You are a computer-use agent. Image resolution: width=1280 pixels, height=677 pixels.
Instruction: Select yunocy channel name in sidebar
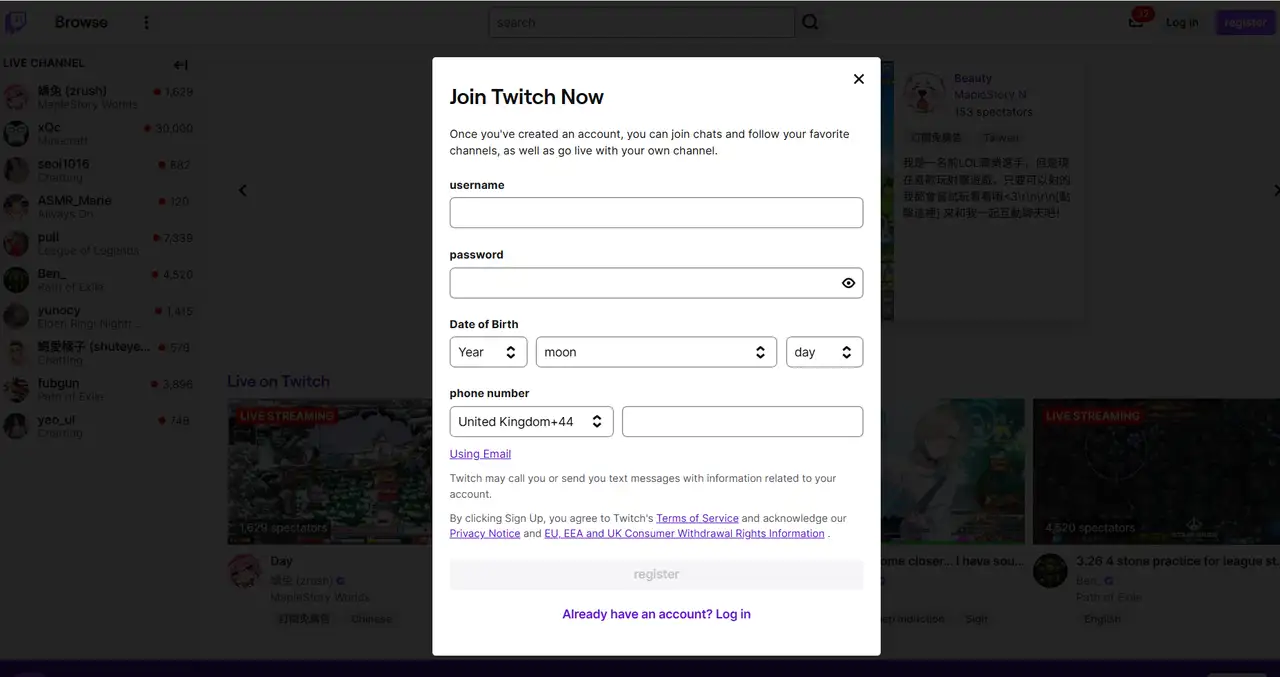pos(59,310)
